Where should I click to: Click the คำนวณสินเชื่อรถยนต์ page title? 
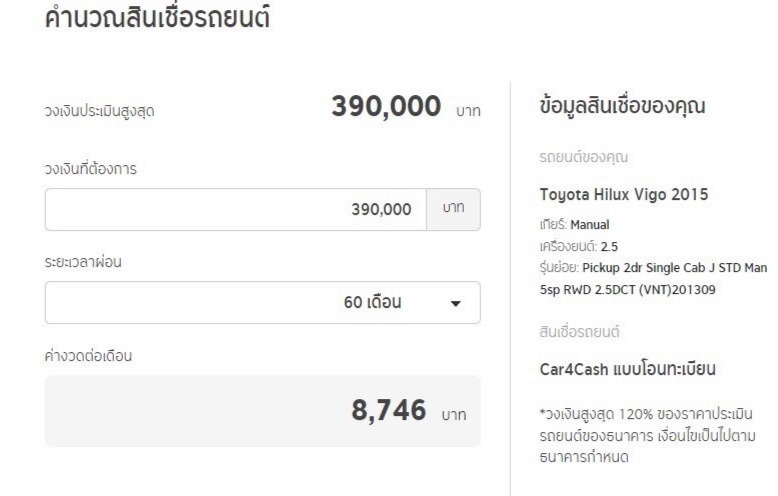point(157,18)
